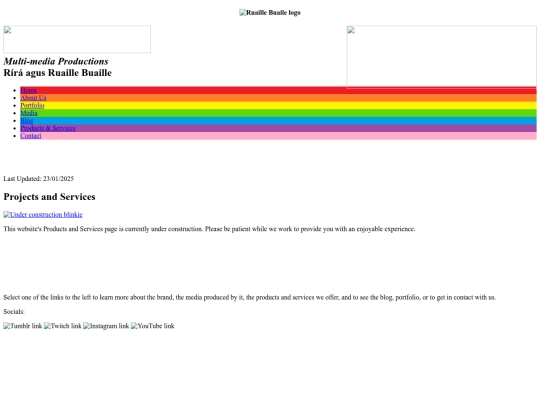Screen dimensions: 540x405
Task: Click the Last Updated: 23/01/2025 text
Action: click(39, 179)
